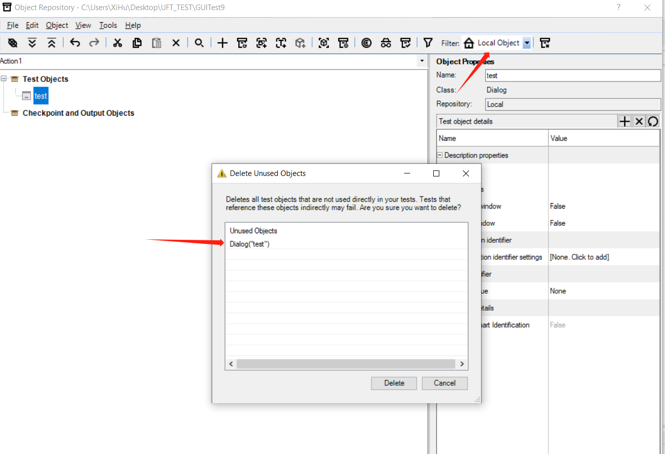Screen dimensions: 665x454
Task: Click the Find magnifier icon
Action: (199, 43)
